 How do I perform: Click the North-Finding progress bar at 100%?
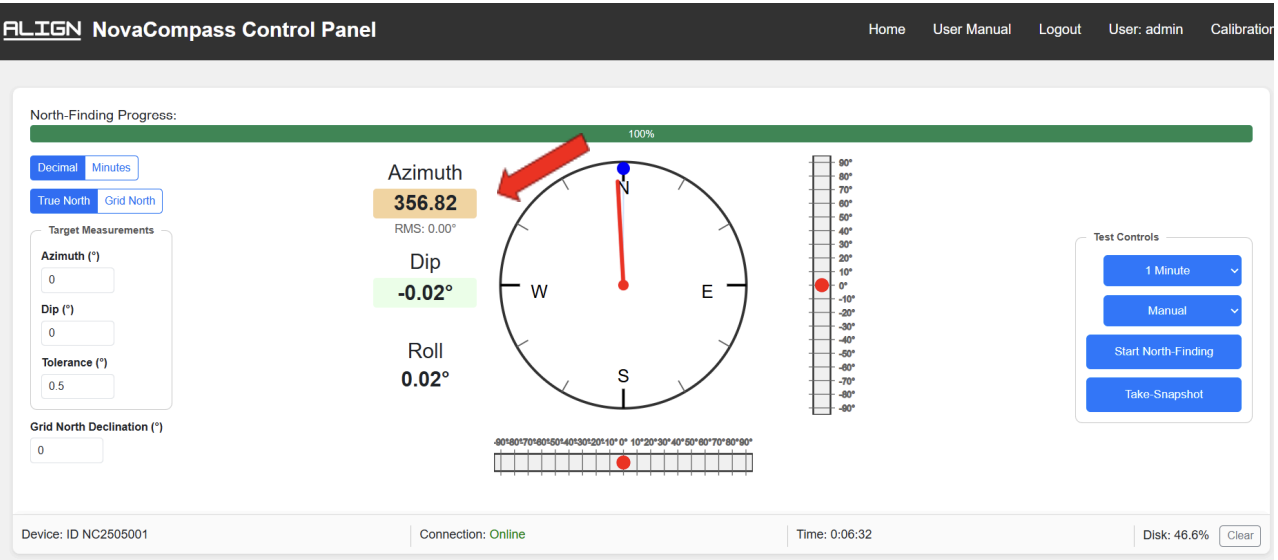click(641, 134)
